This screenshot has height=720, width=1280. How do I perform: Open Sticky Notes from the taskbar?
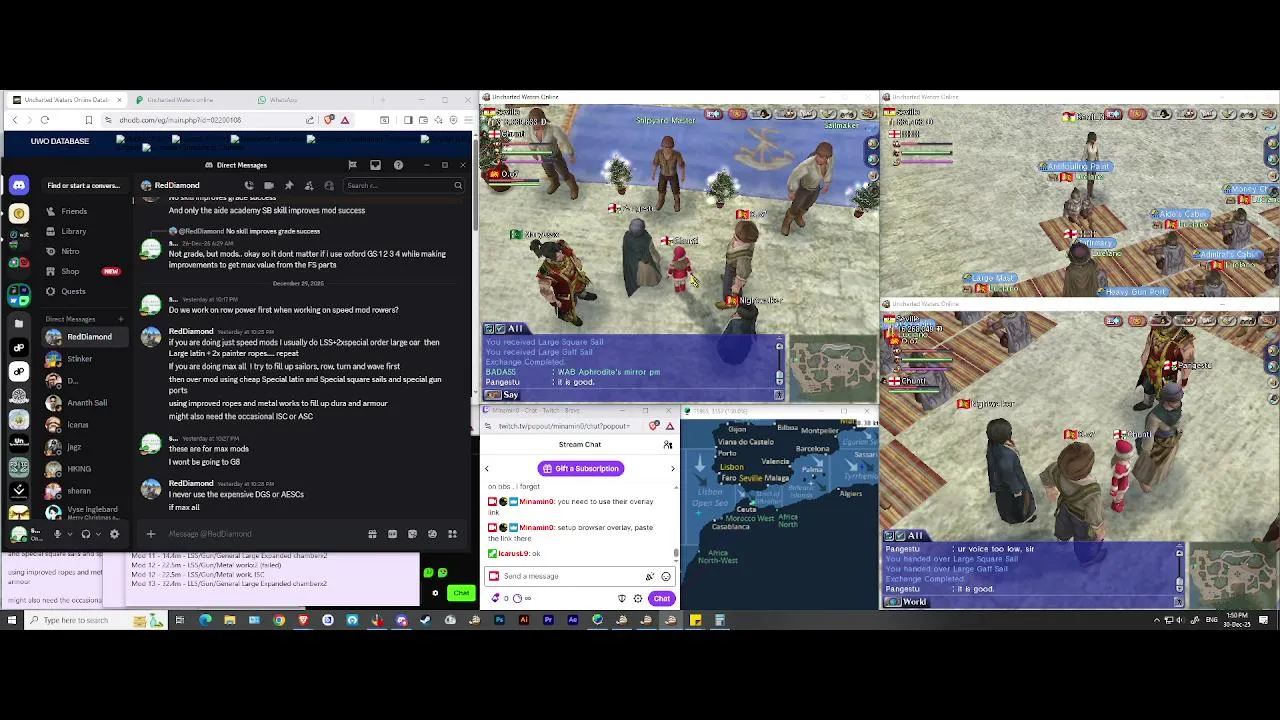tap(695, 620)
